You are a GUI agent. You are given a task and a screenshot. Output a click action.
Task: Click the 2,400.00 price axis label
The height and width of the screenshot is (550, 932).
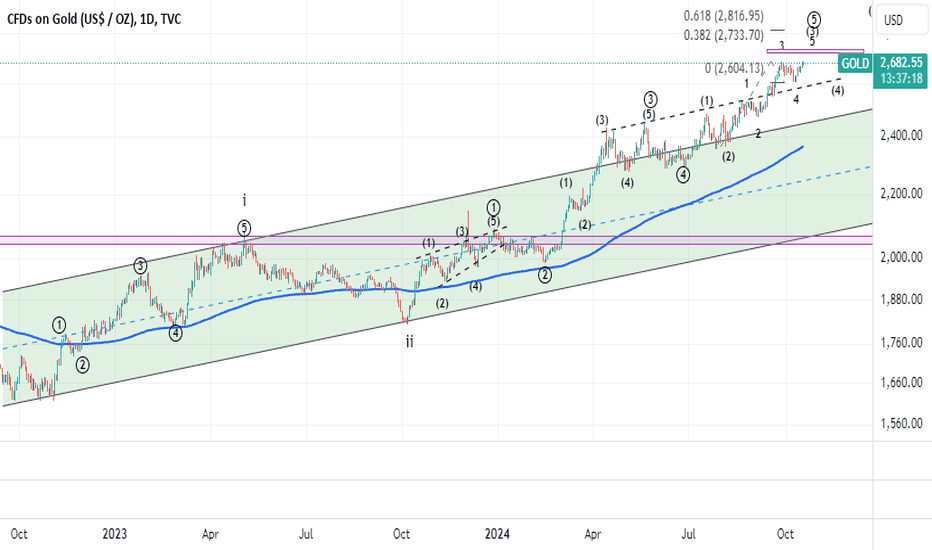click(x=901, y=136)
